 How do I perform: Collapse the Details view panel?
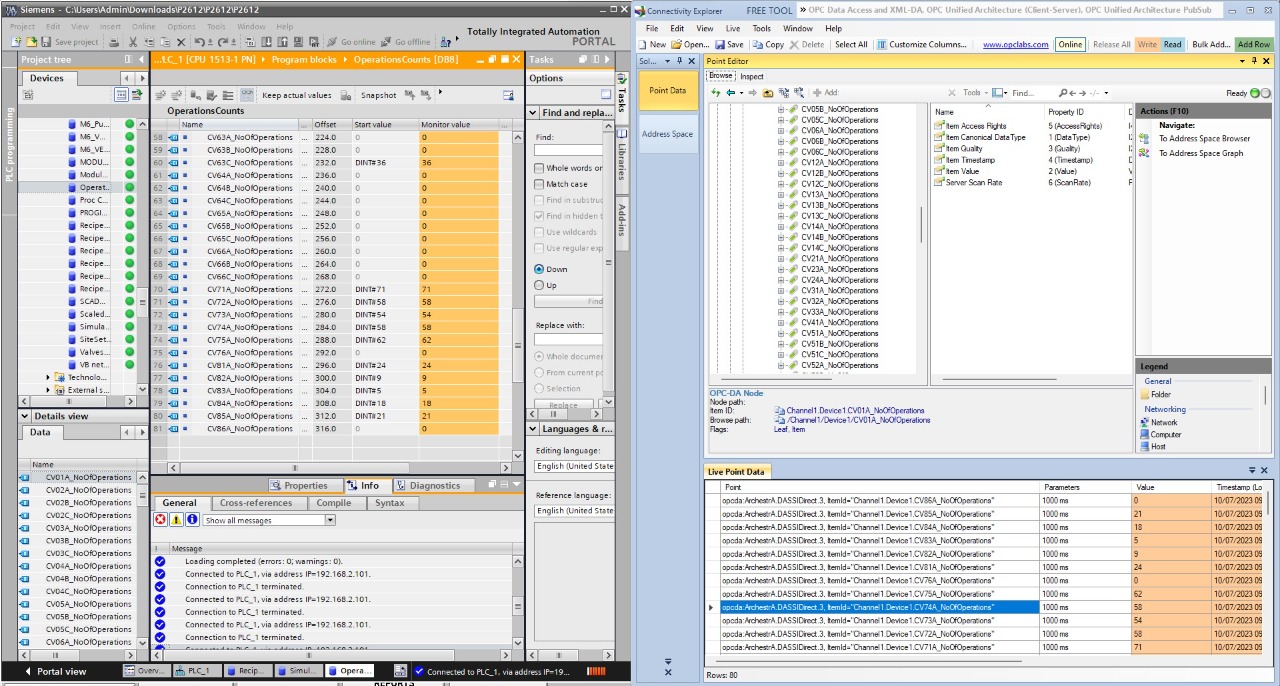(x=25, y=416)
